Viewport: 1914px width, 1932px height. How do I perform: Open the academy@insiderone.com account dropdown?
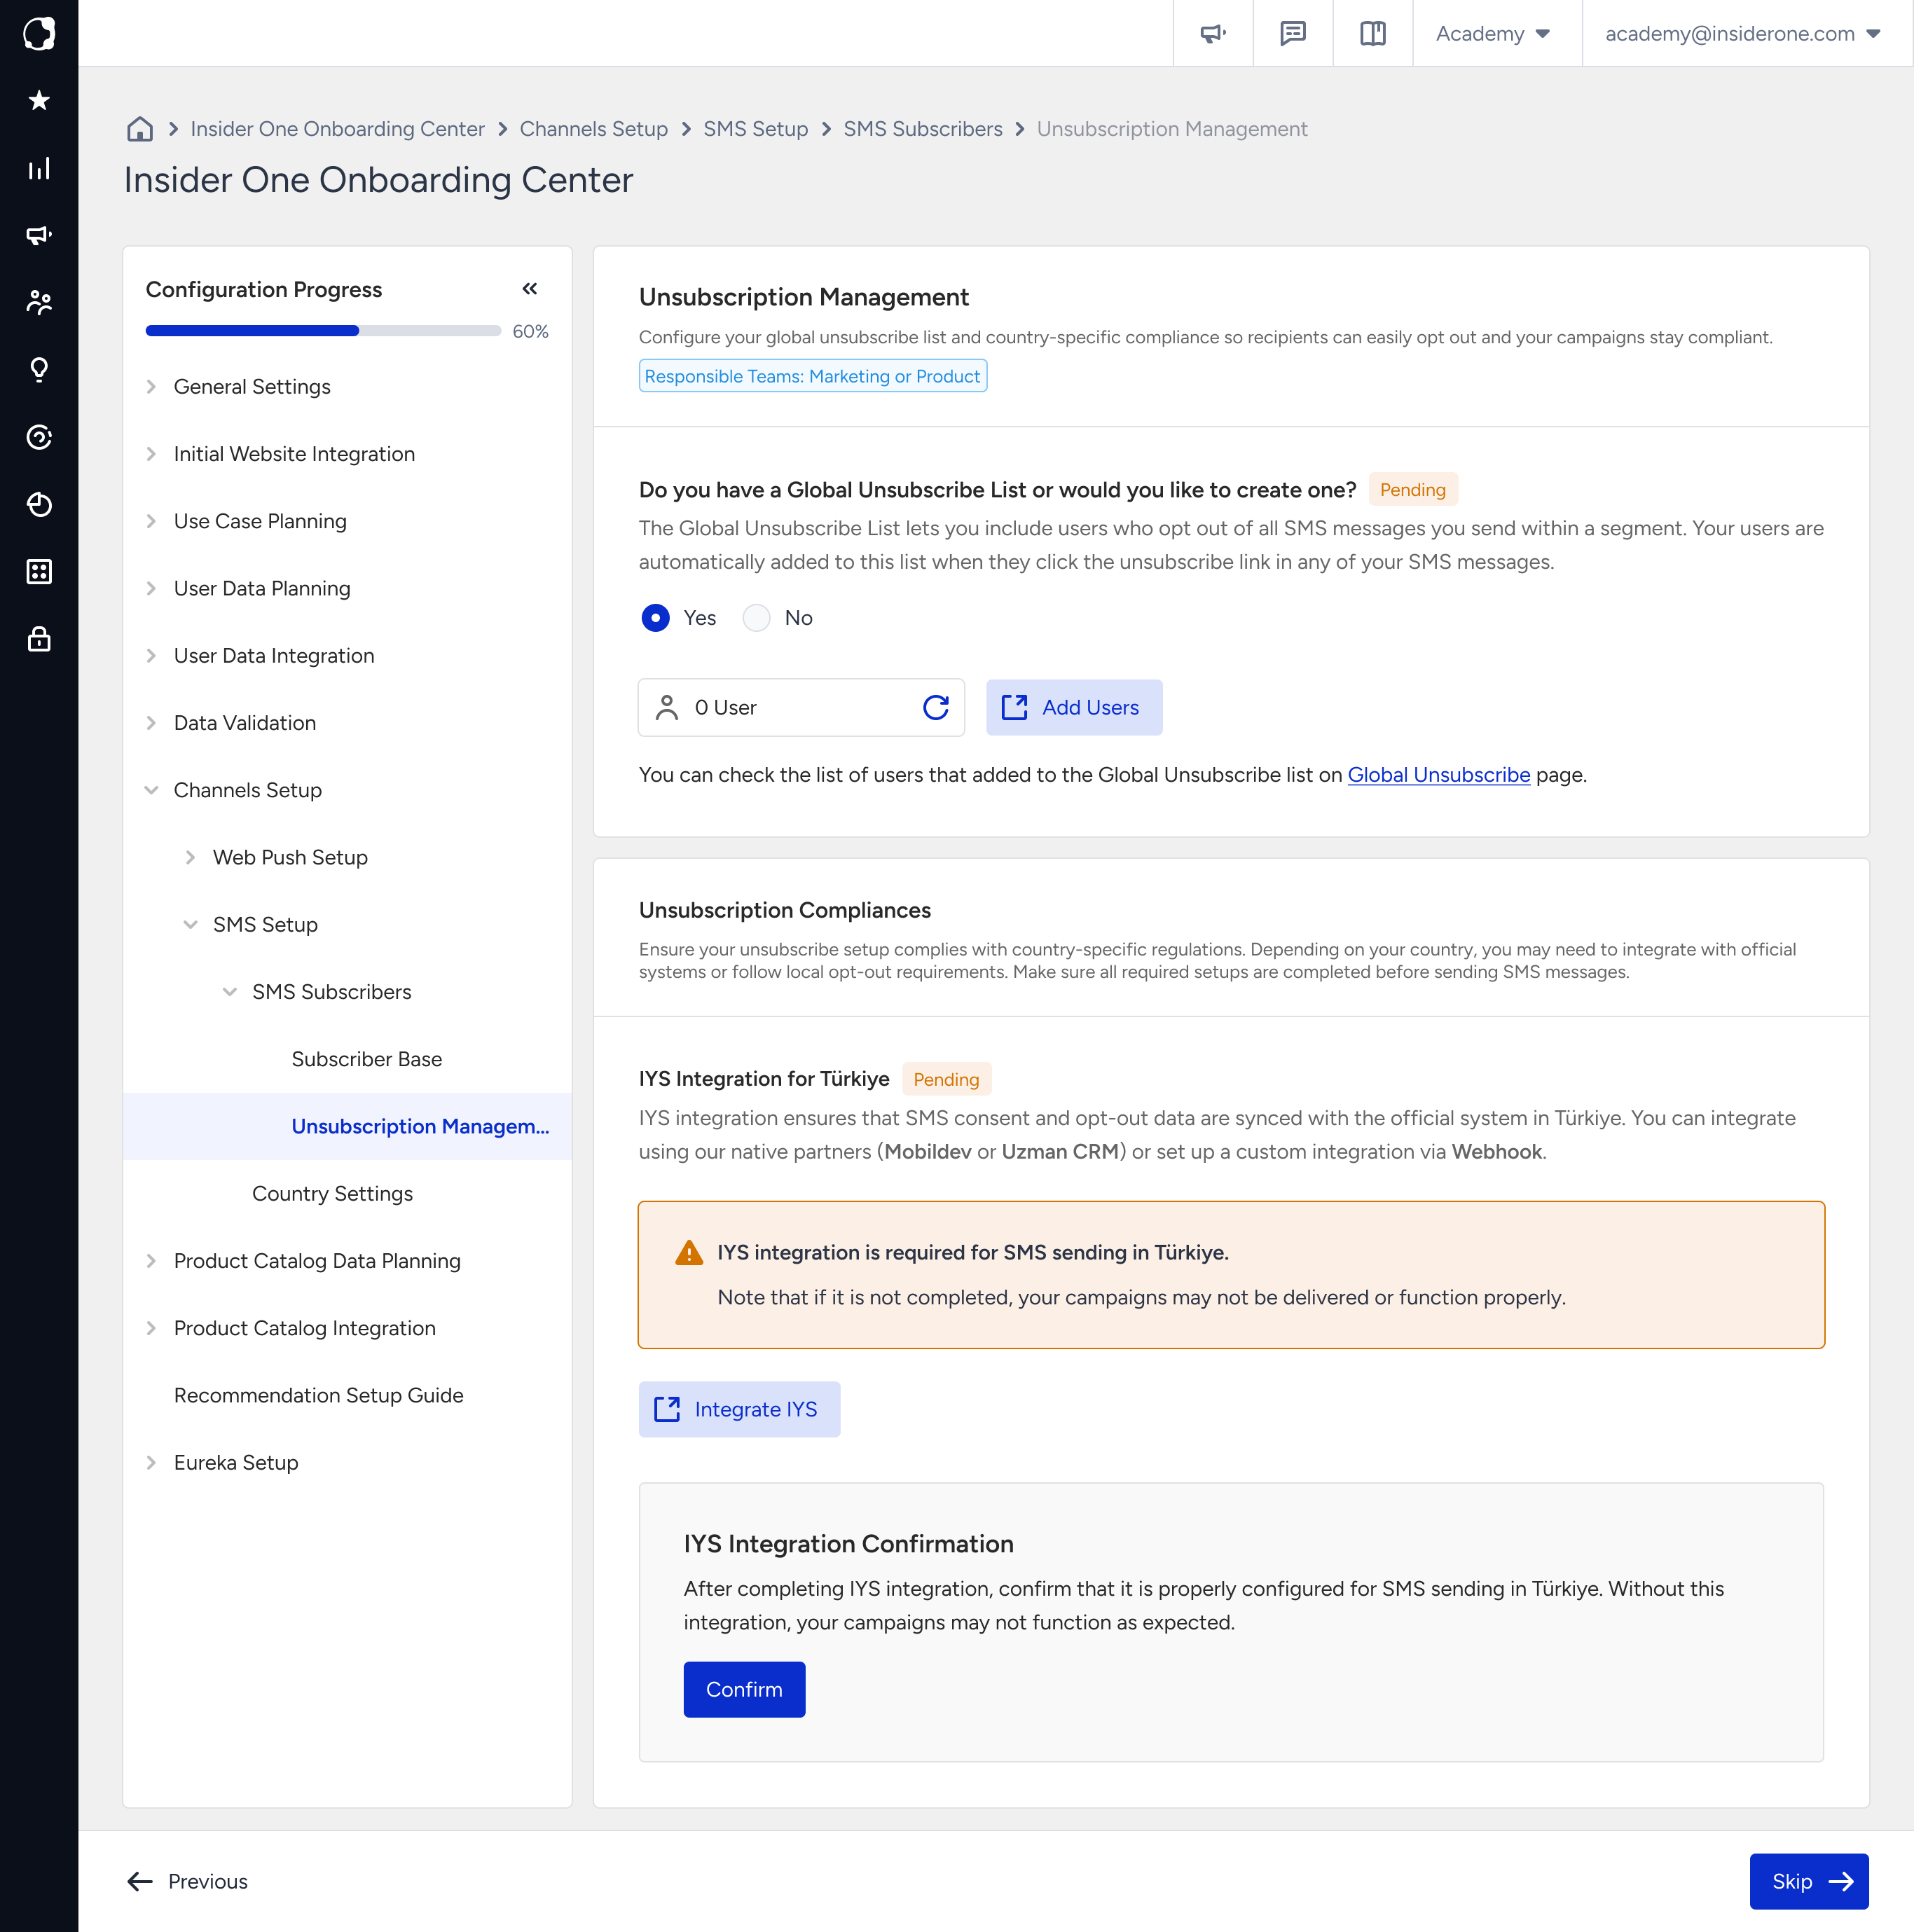tap(1743, 33)
